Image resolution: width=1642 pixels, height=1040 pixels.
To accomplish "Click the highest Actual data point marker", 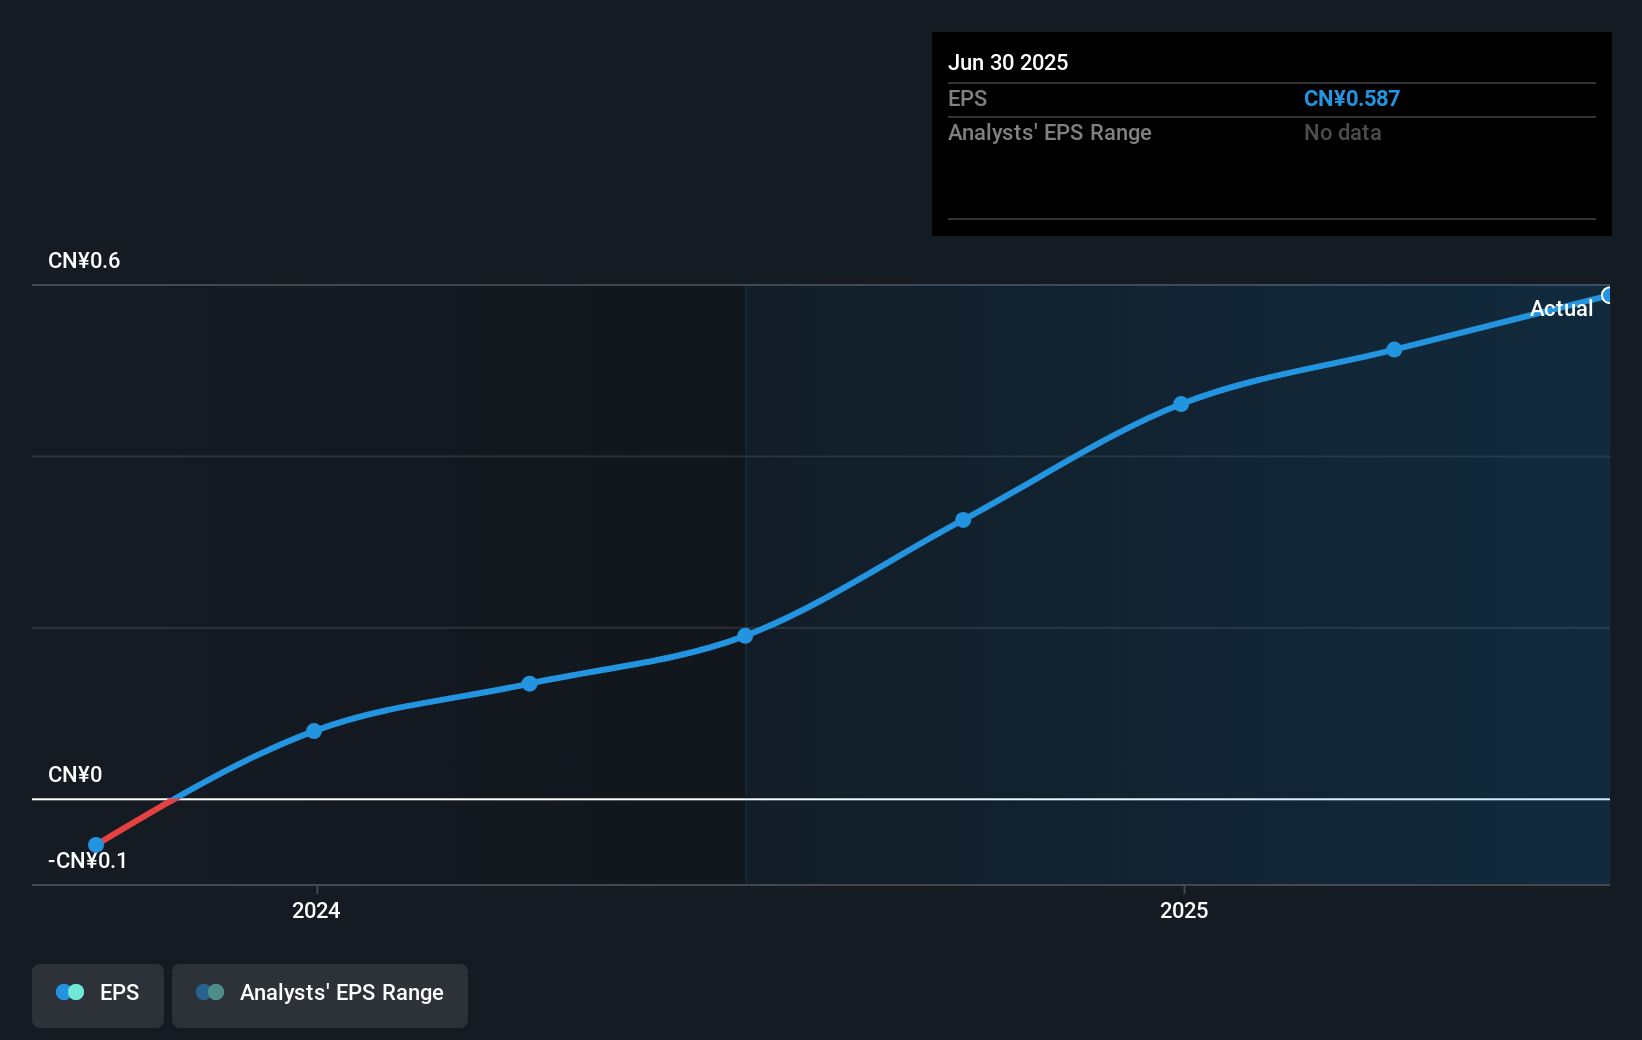I will click(1607, 294).
